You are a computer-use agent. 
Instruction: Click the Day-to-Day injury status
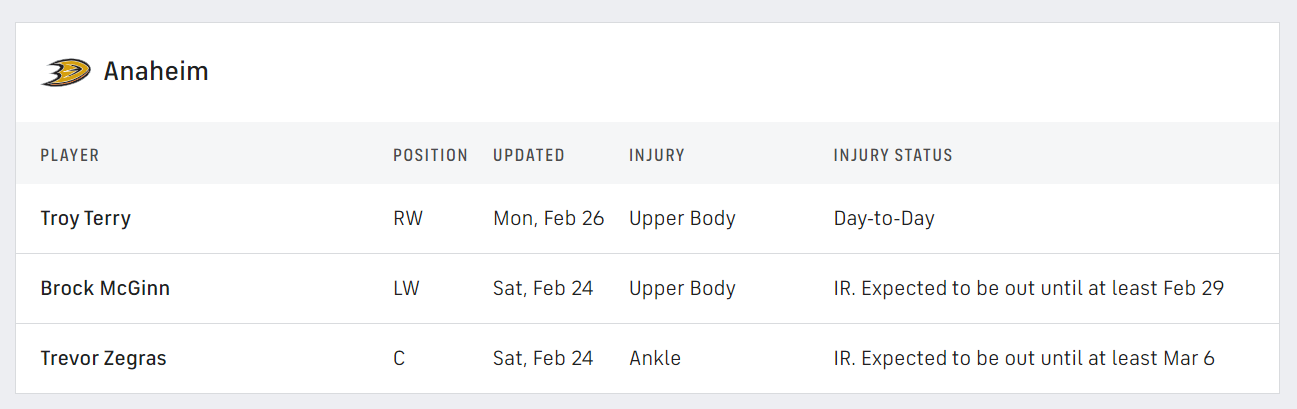[884, 218]
